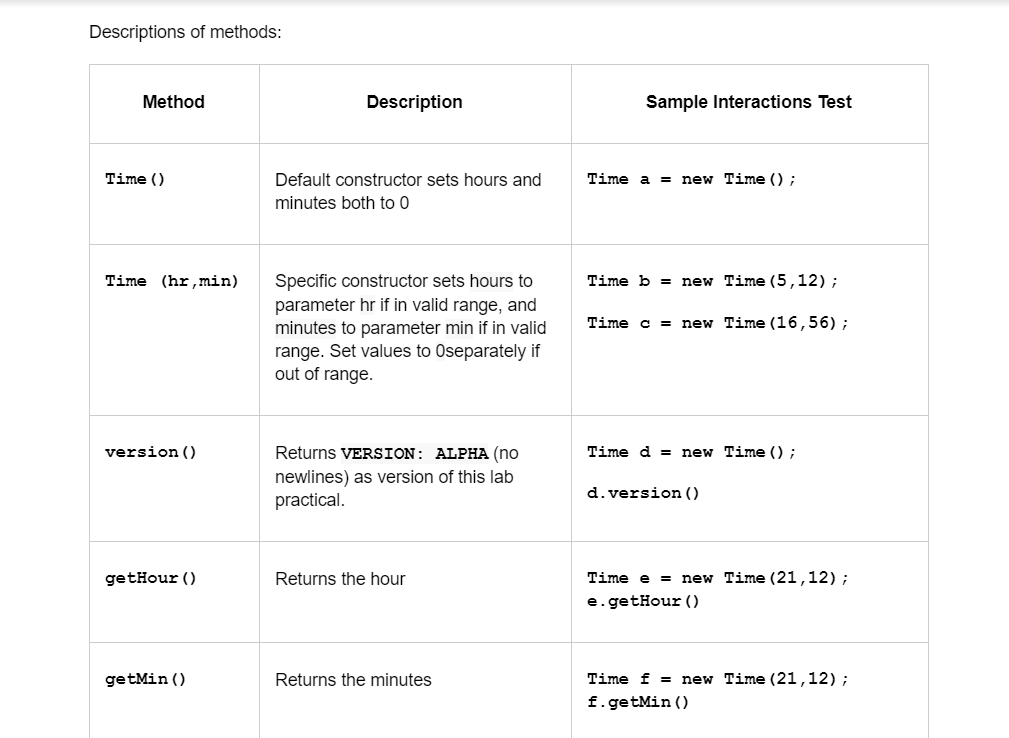This screenshot has height=738, width=1009.
Task: Click the e.getHour() sample call
Action: [643, 601]
